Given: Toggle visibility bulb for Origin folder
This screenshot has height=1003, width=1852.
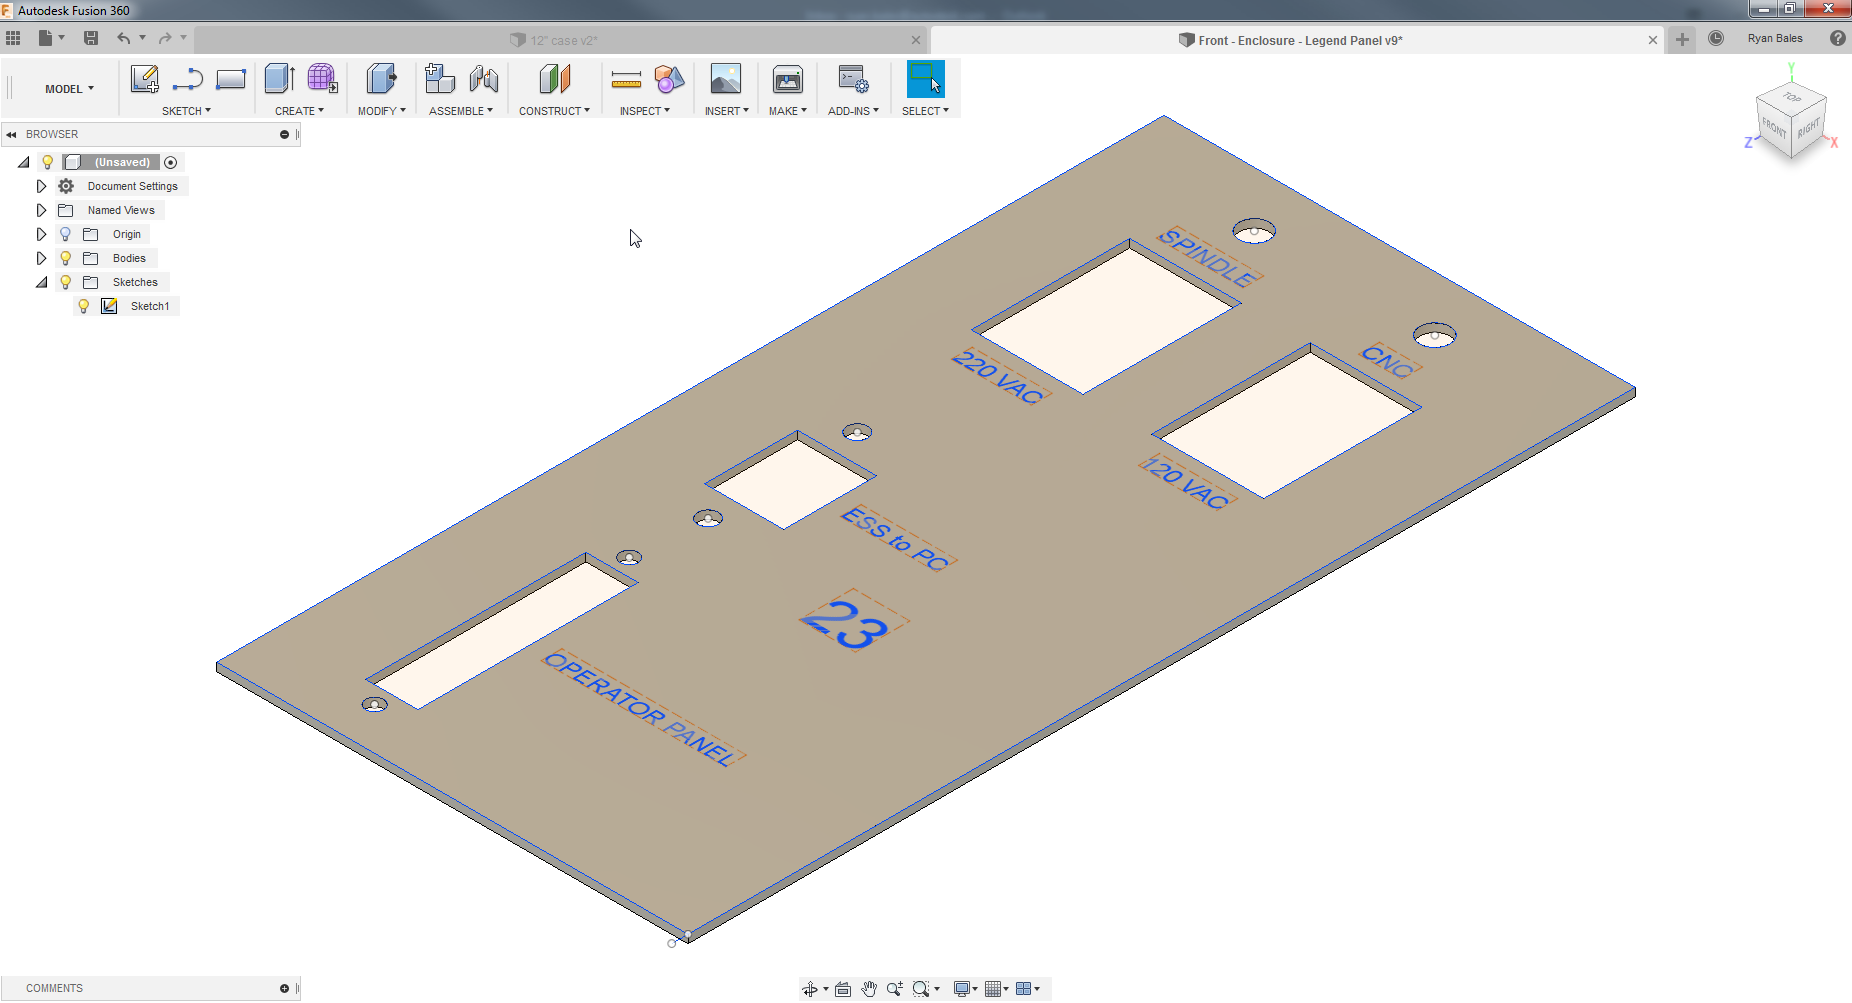Looking at the screenshot, I should pyautogui.click(x=65, y=234).
